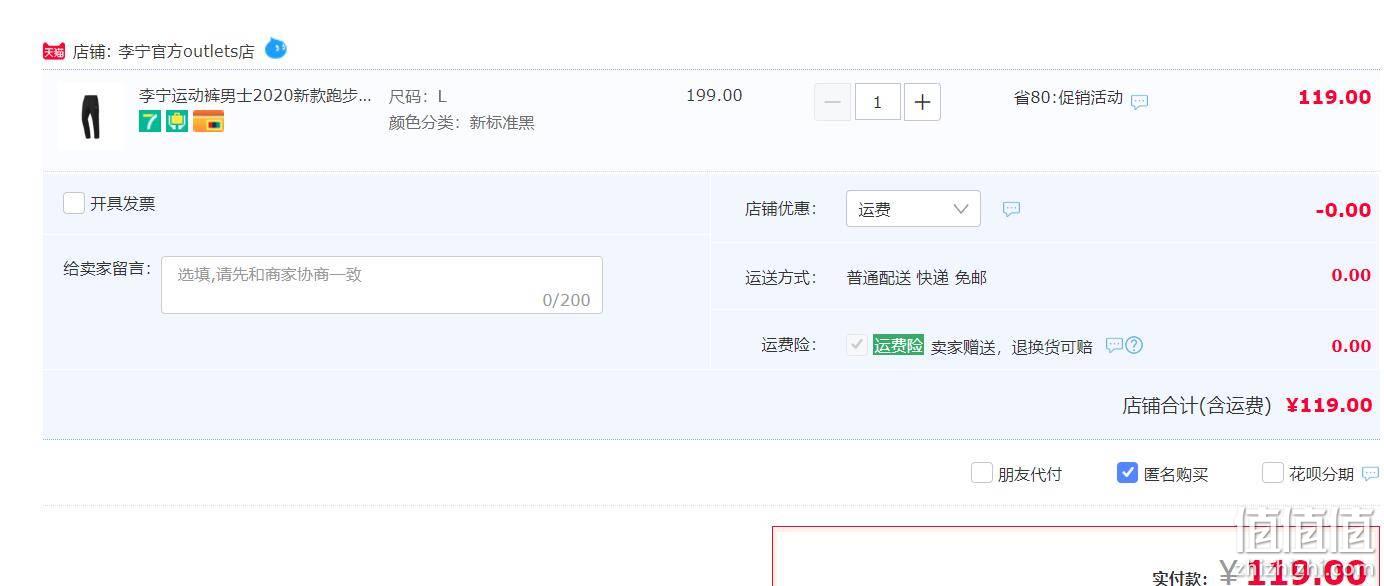The width and height of the screenshot is (1384, 586).
Task: Open Wangwang chat with the Li-Ning store
Action: pyautogui.click(x=275, y=48)
